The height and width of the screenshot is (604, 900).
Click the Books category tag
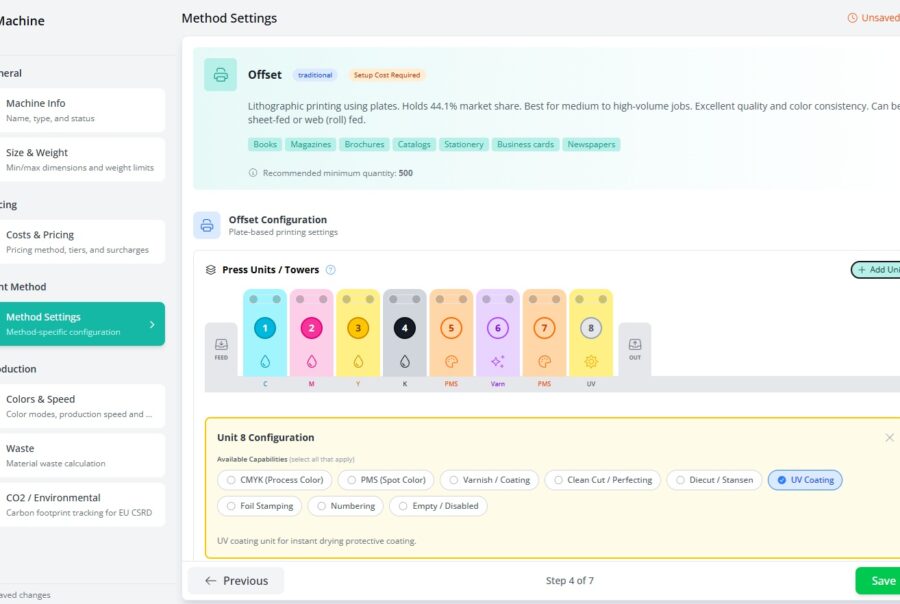click(264, 144)
